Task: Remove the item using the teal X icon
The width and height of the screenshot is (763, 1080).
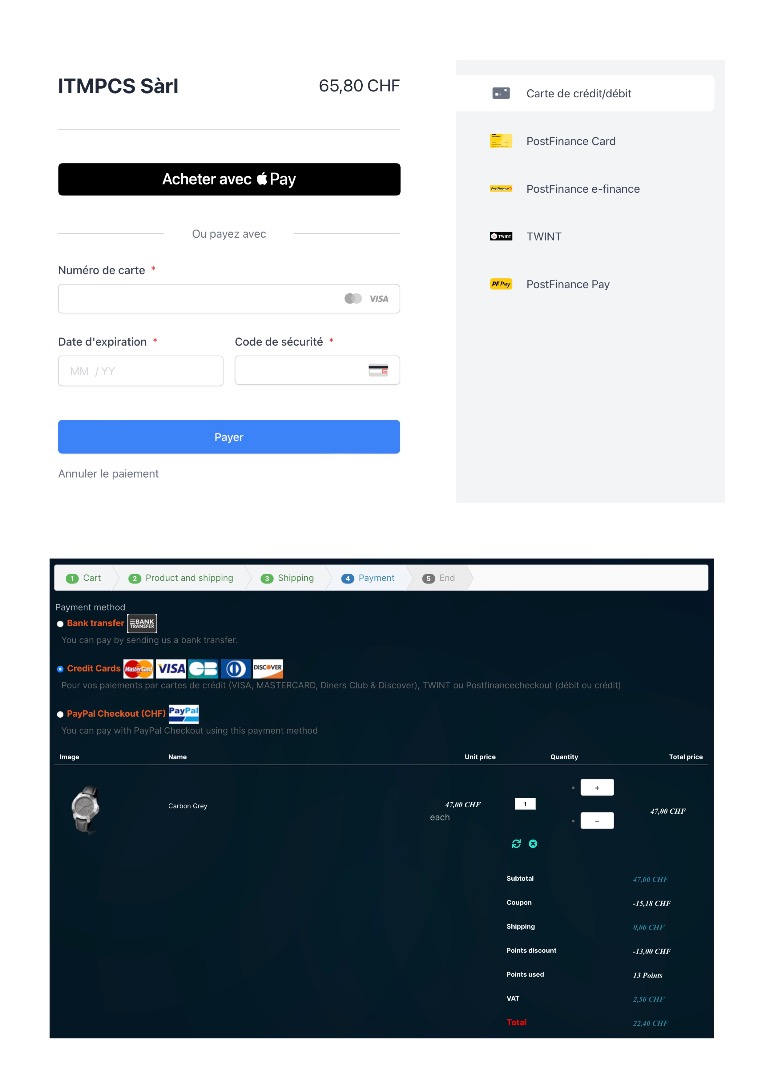Action: 533,844
